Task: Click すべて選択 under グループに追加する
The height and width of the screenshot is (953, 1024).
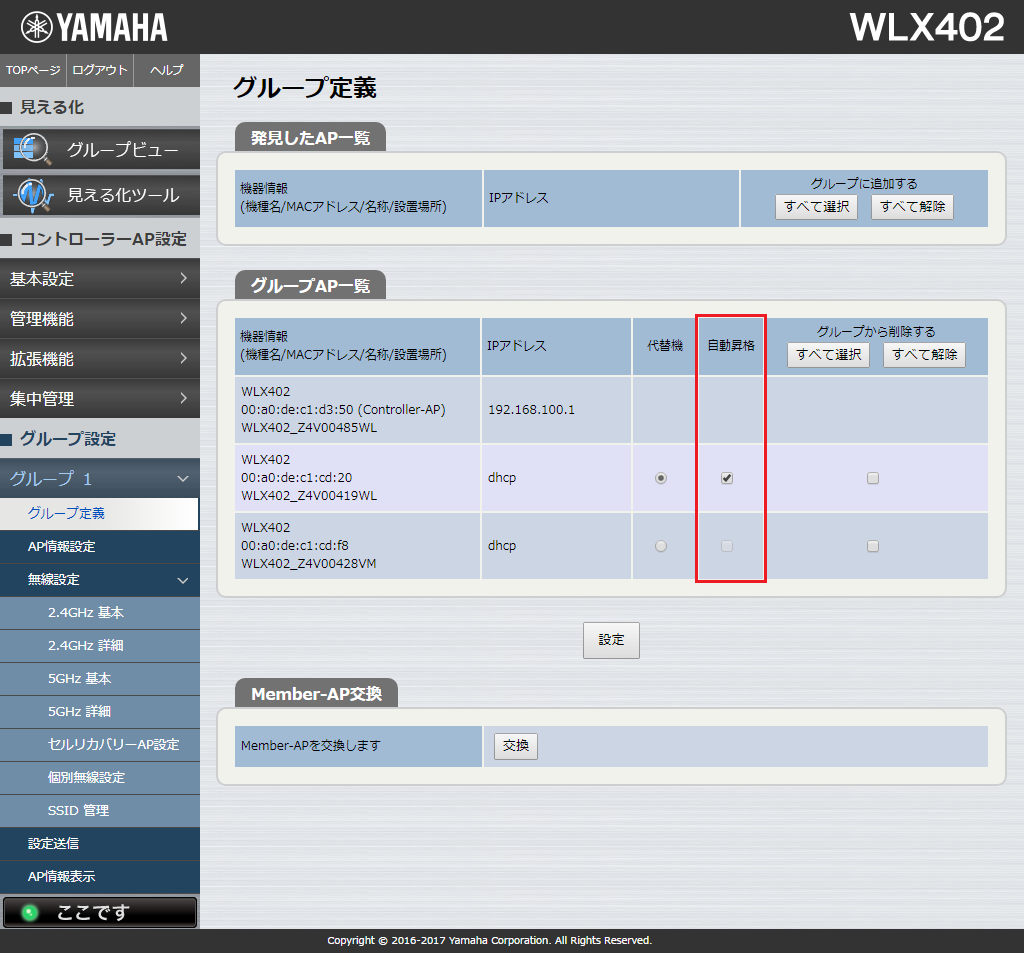Action: pyautogui.click(x=816, y=207)
